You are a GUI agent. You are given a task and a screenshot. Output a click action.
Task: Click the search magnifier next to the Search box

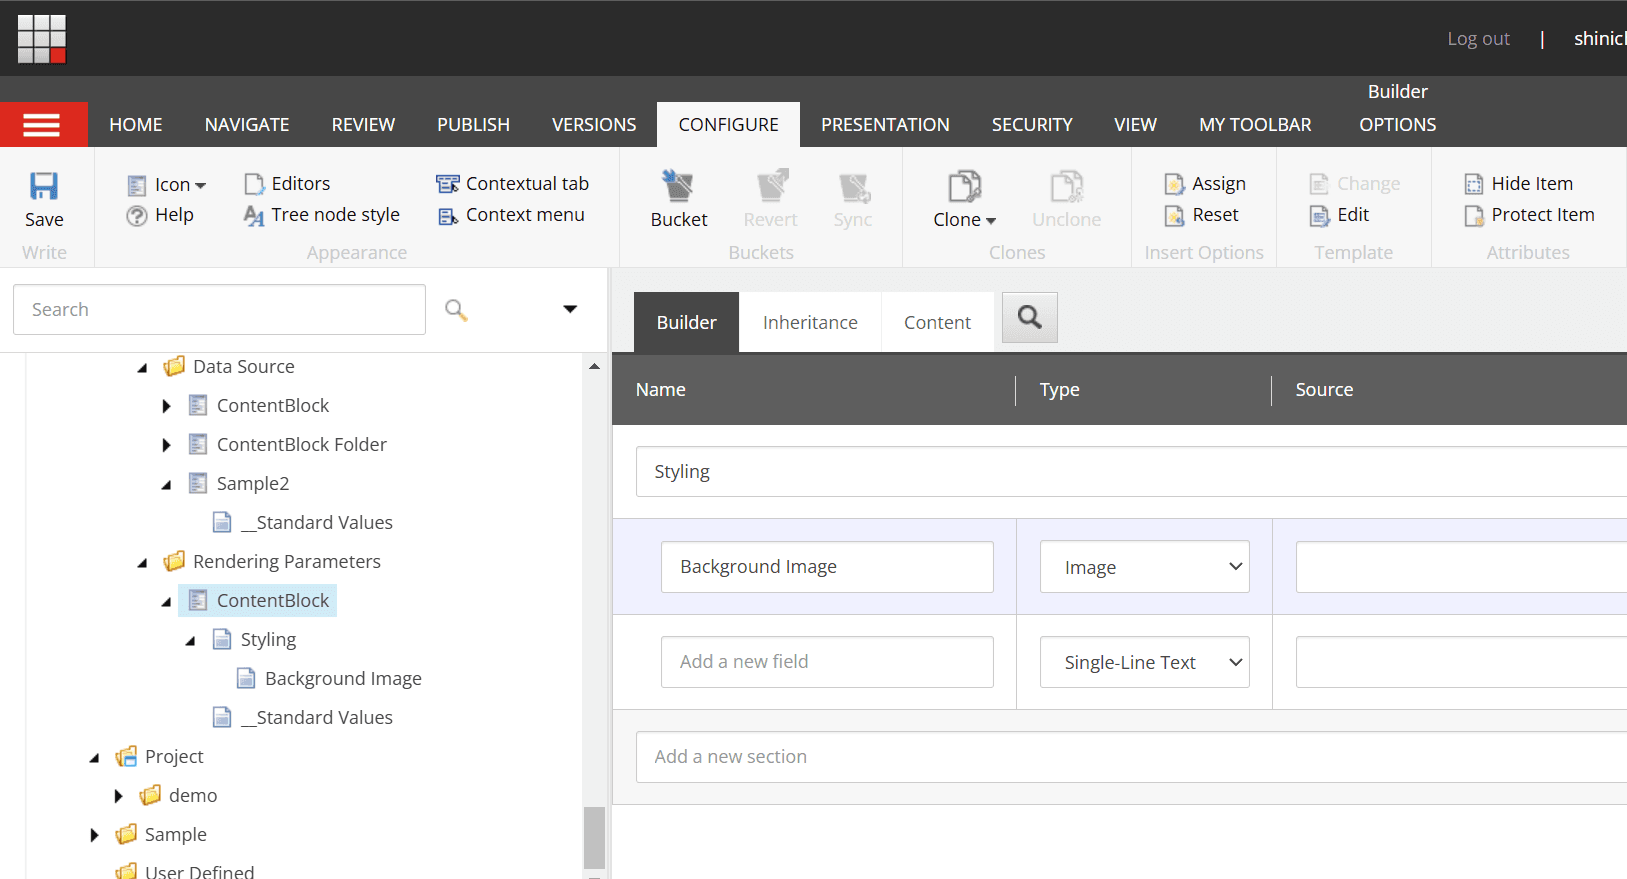[456, 310]
